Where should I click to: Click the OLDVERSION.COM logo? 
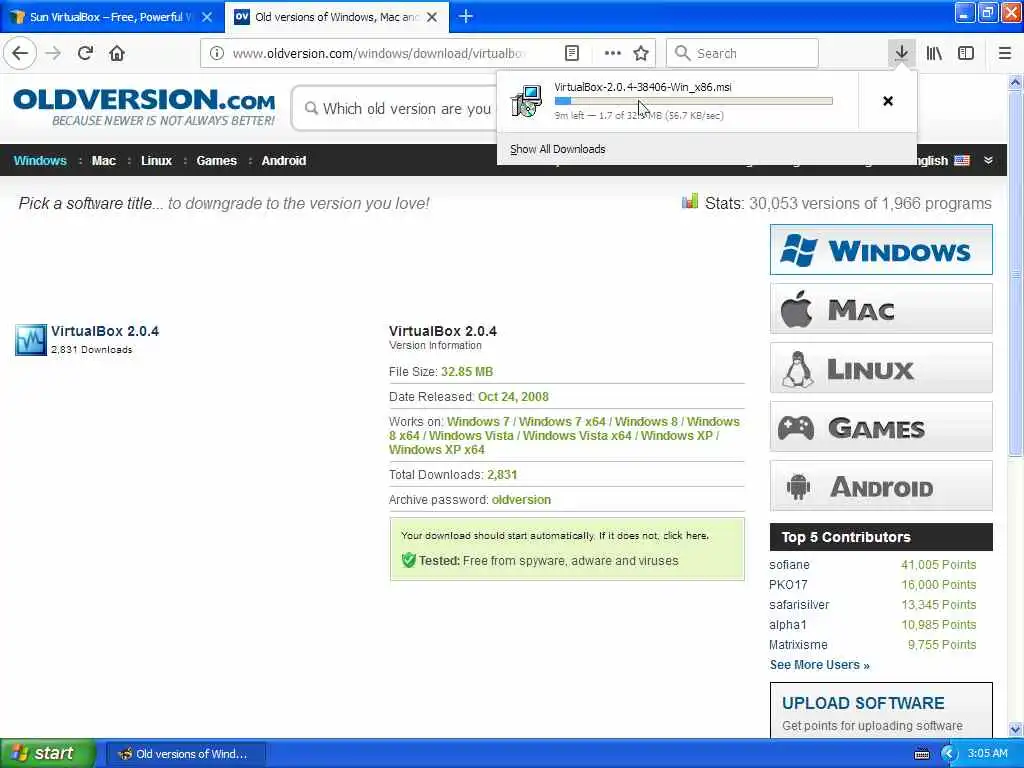click(x=144, y=106)
